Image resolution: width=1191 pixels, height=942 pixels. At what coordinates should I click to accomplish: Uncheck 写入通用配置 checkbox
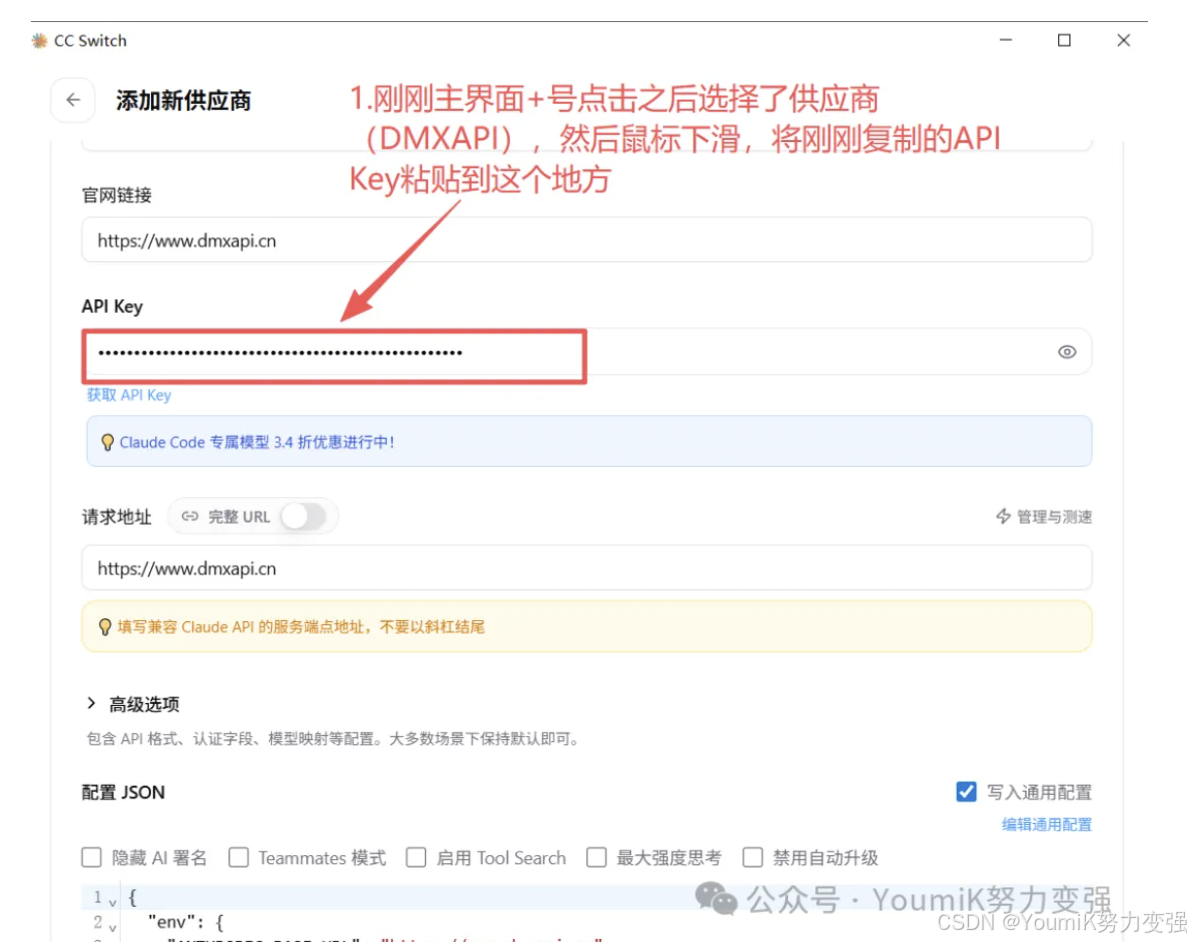point(966,792)
